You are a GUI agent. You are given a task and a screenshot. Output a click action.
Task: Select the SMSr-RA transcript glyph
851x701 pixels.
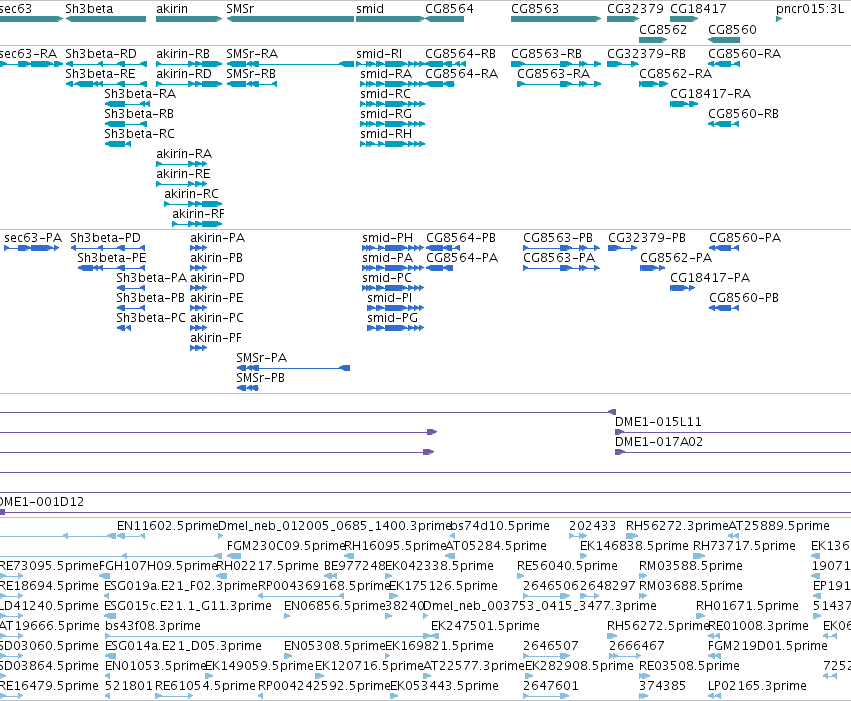pos(290,64)
